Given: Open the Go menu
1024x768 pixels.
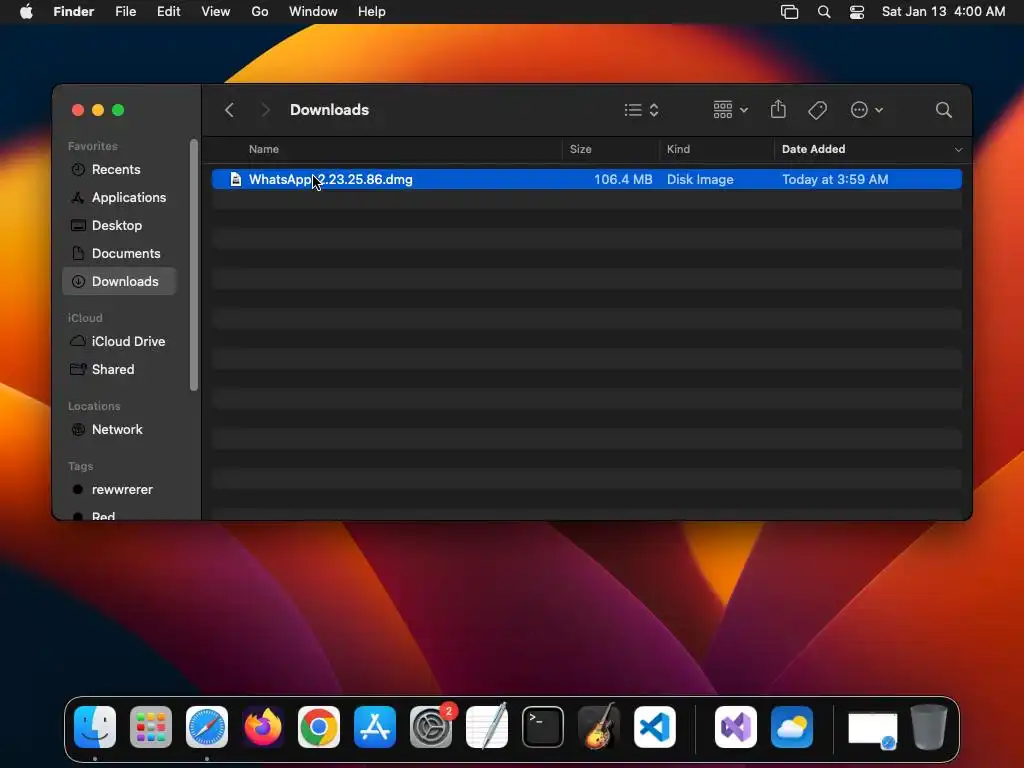Looking at the screenshot, I should 260,12.
